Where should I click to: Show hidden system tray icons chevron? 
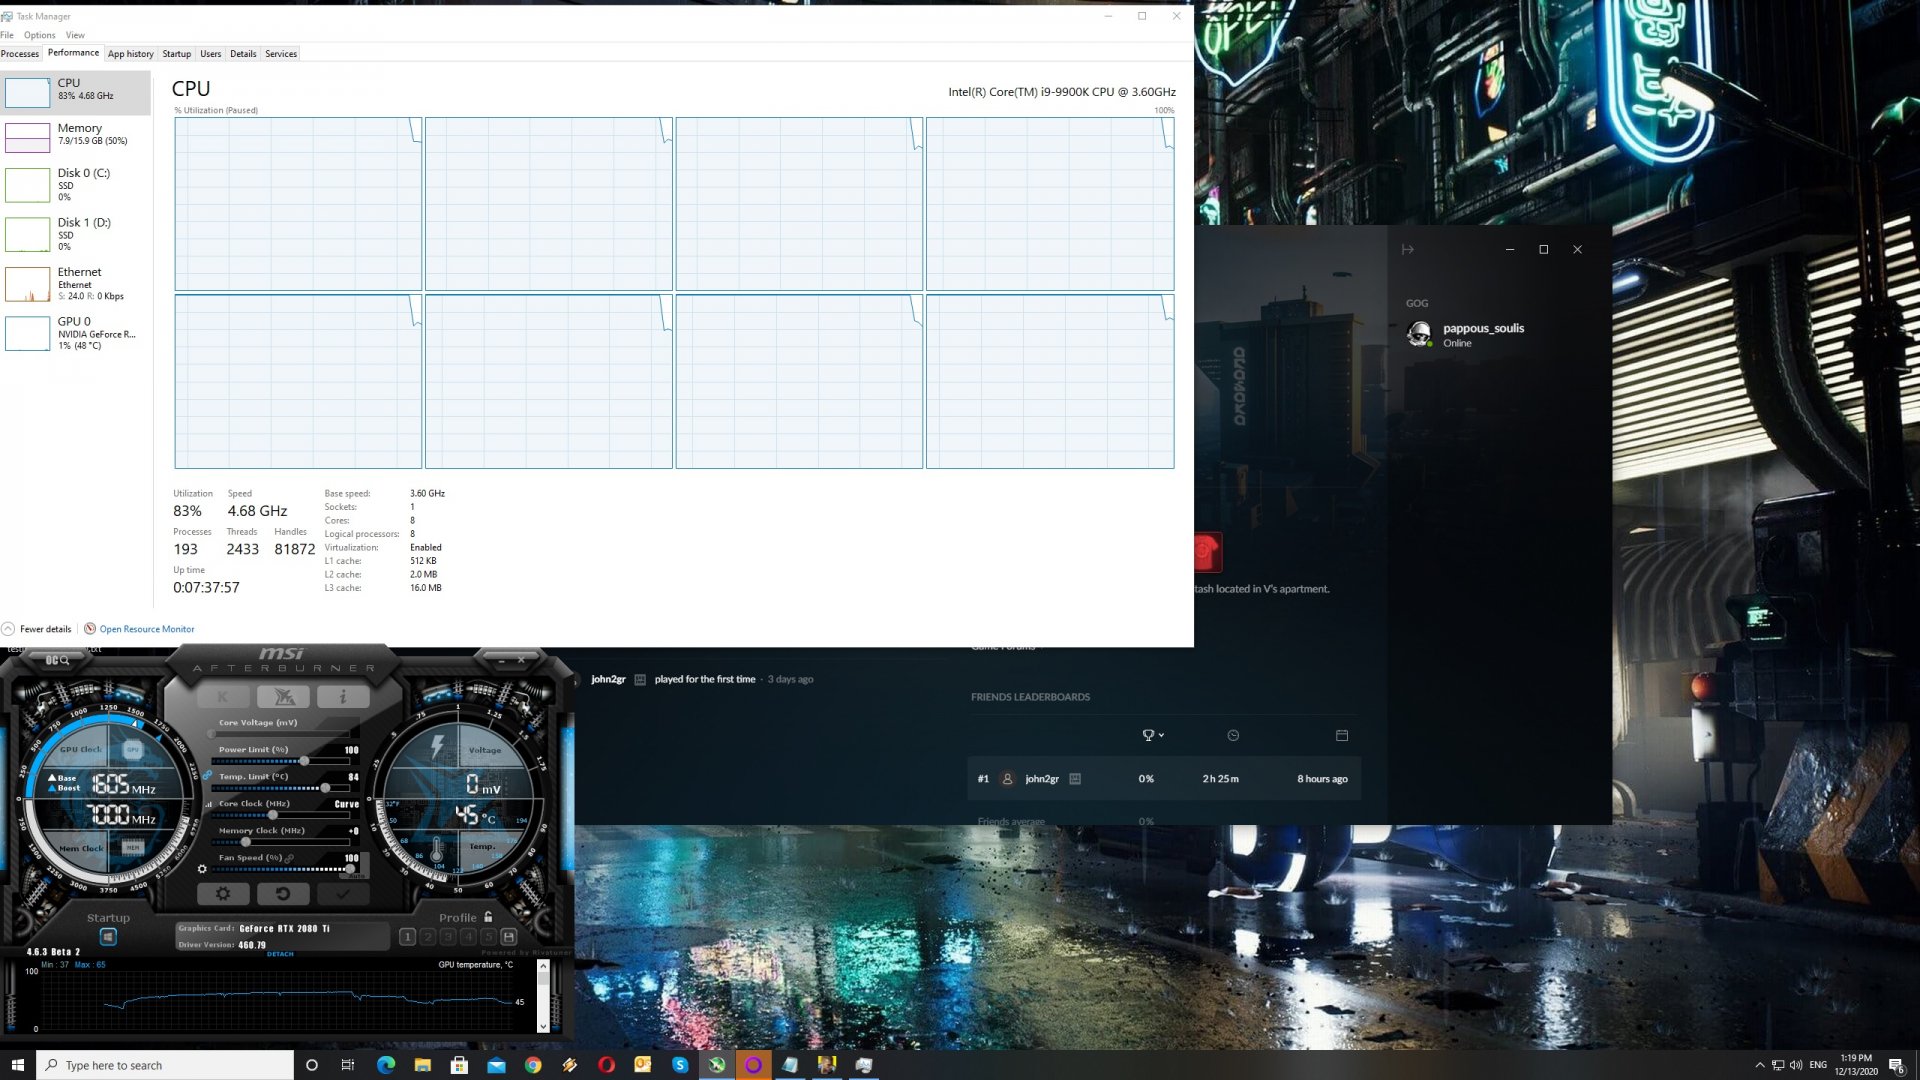[x=1759, y=1065]
